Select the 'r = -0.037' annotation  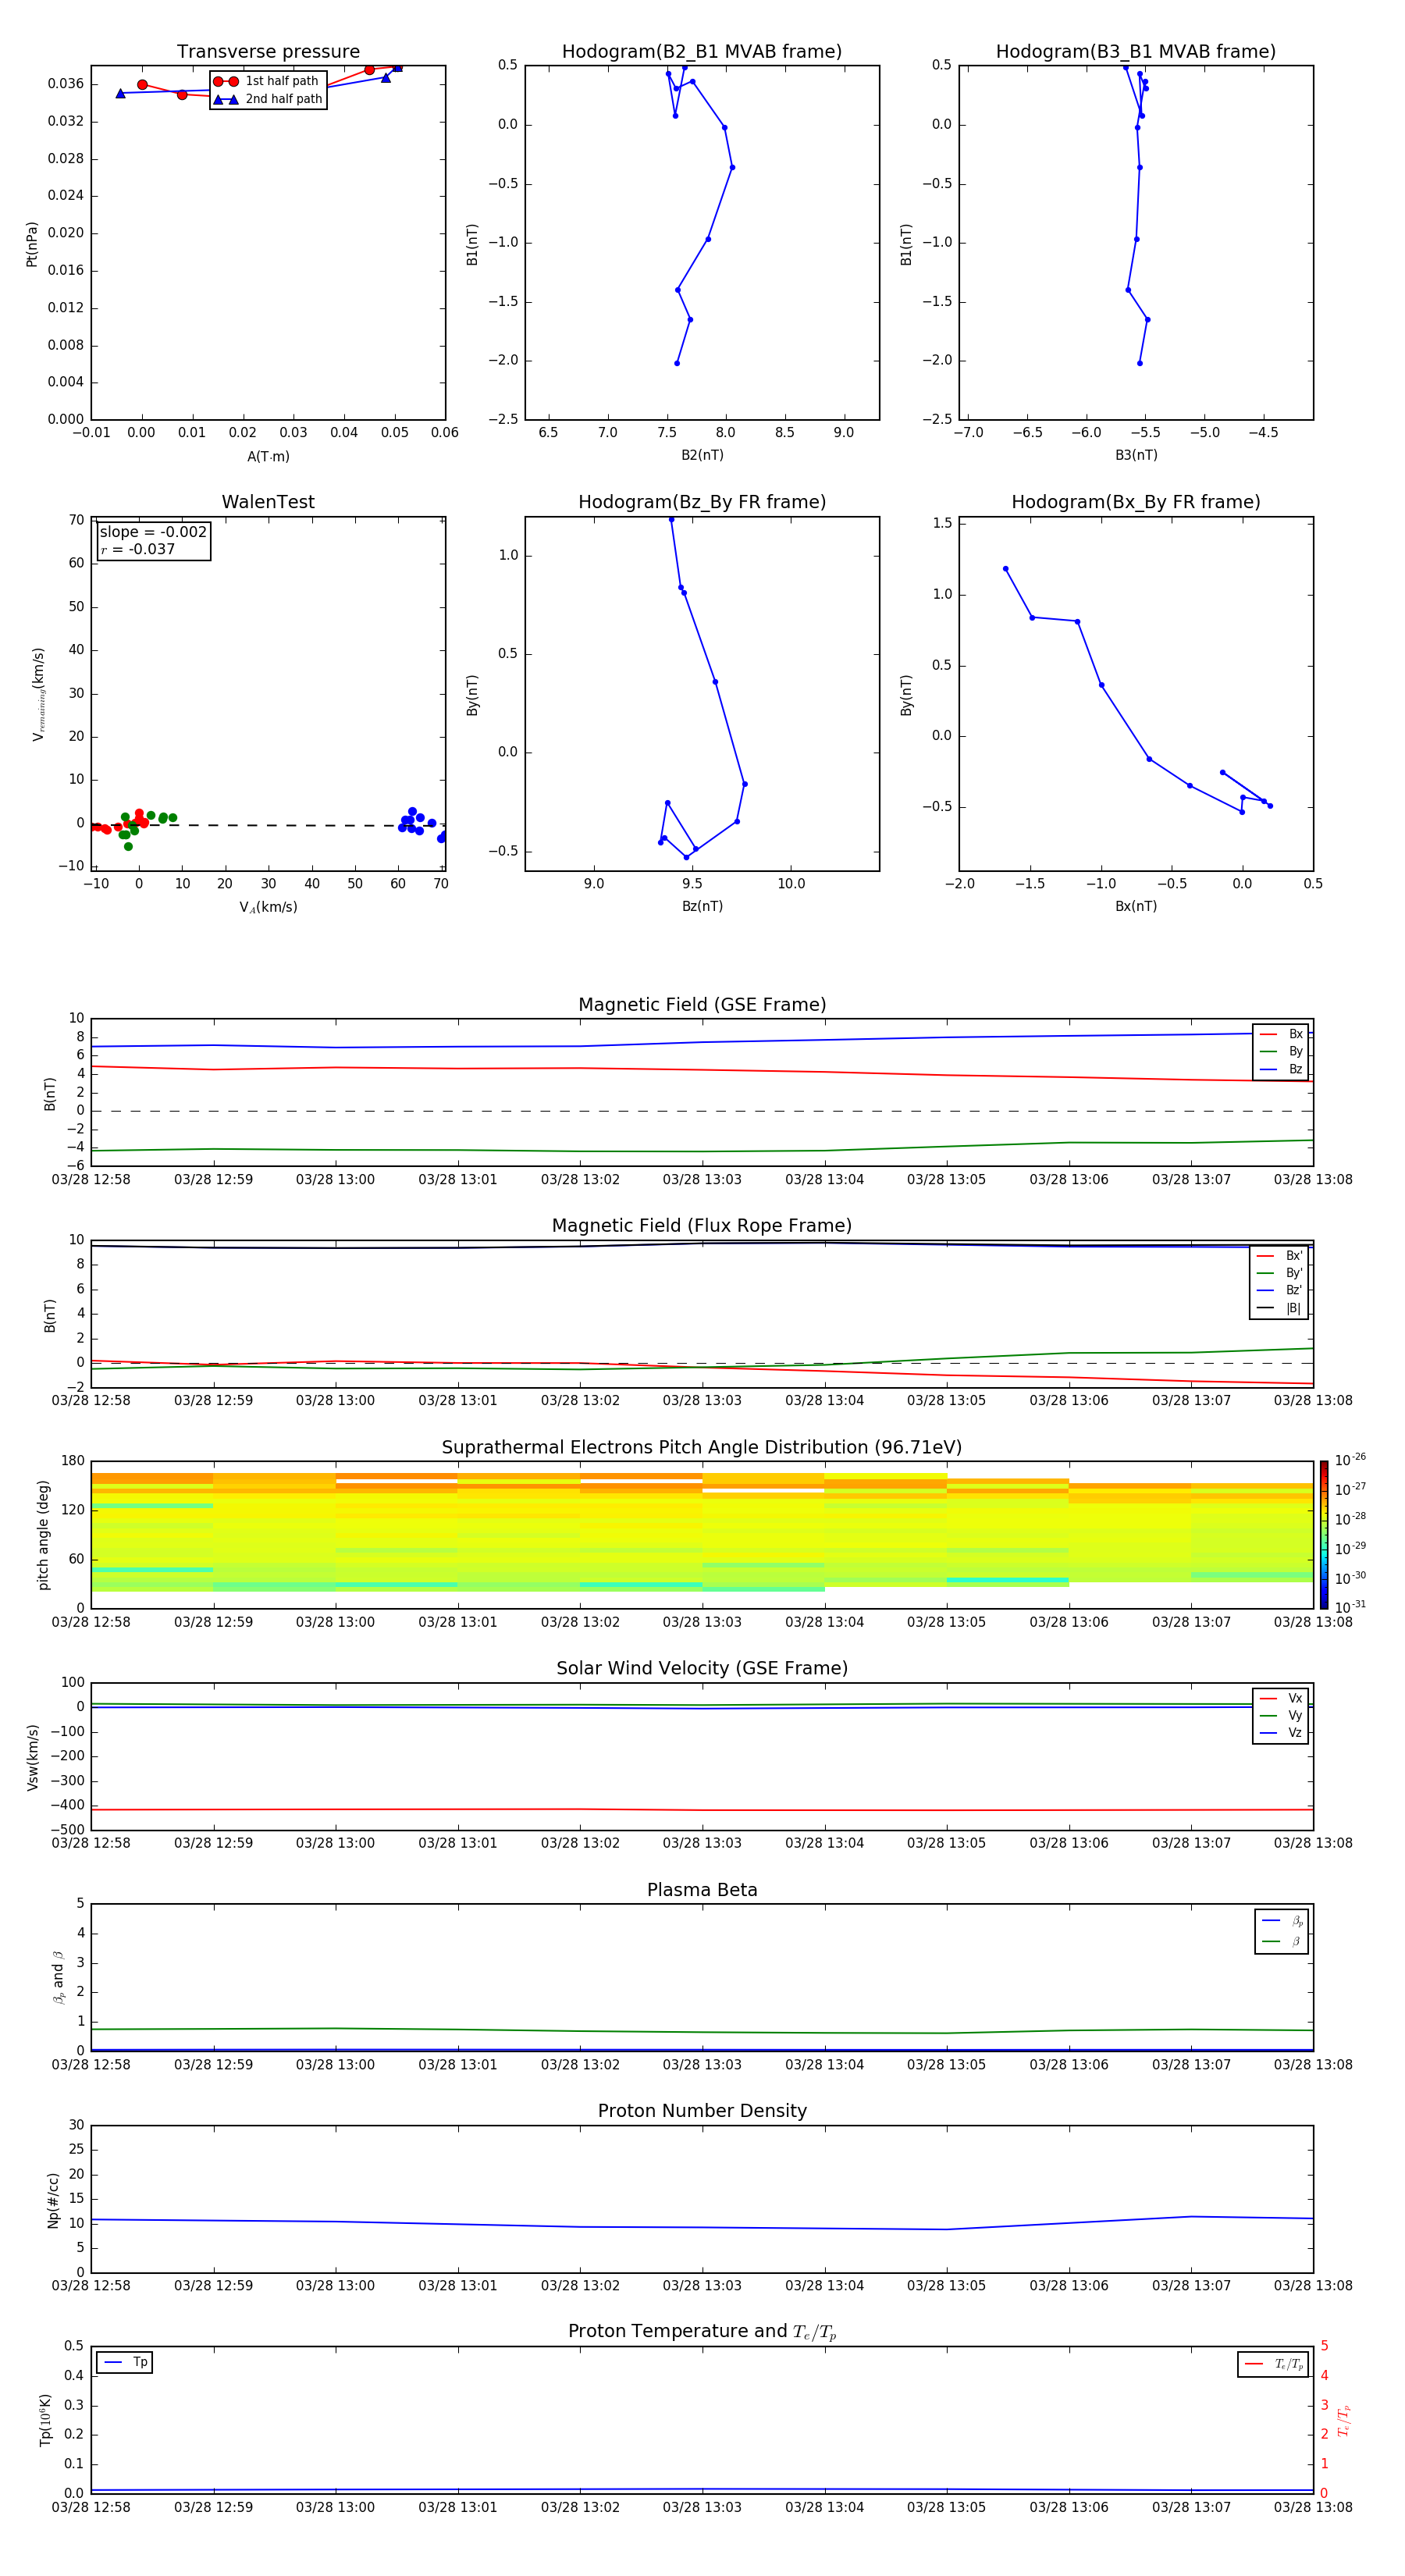pyautogui.click(x=138, y=549)
